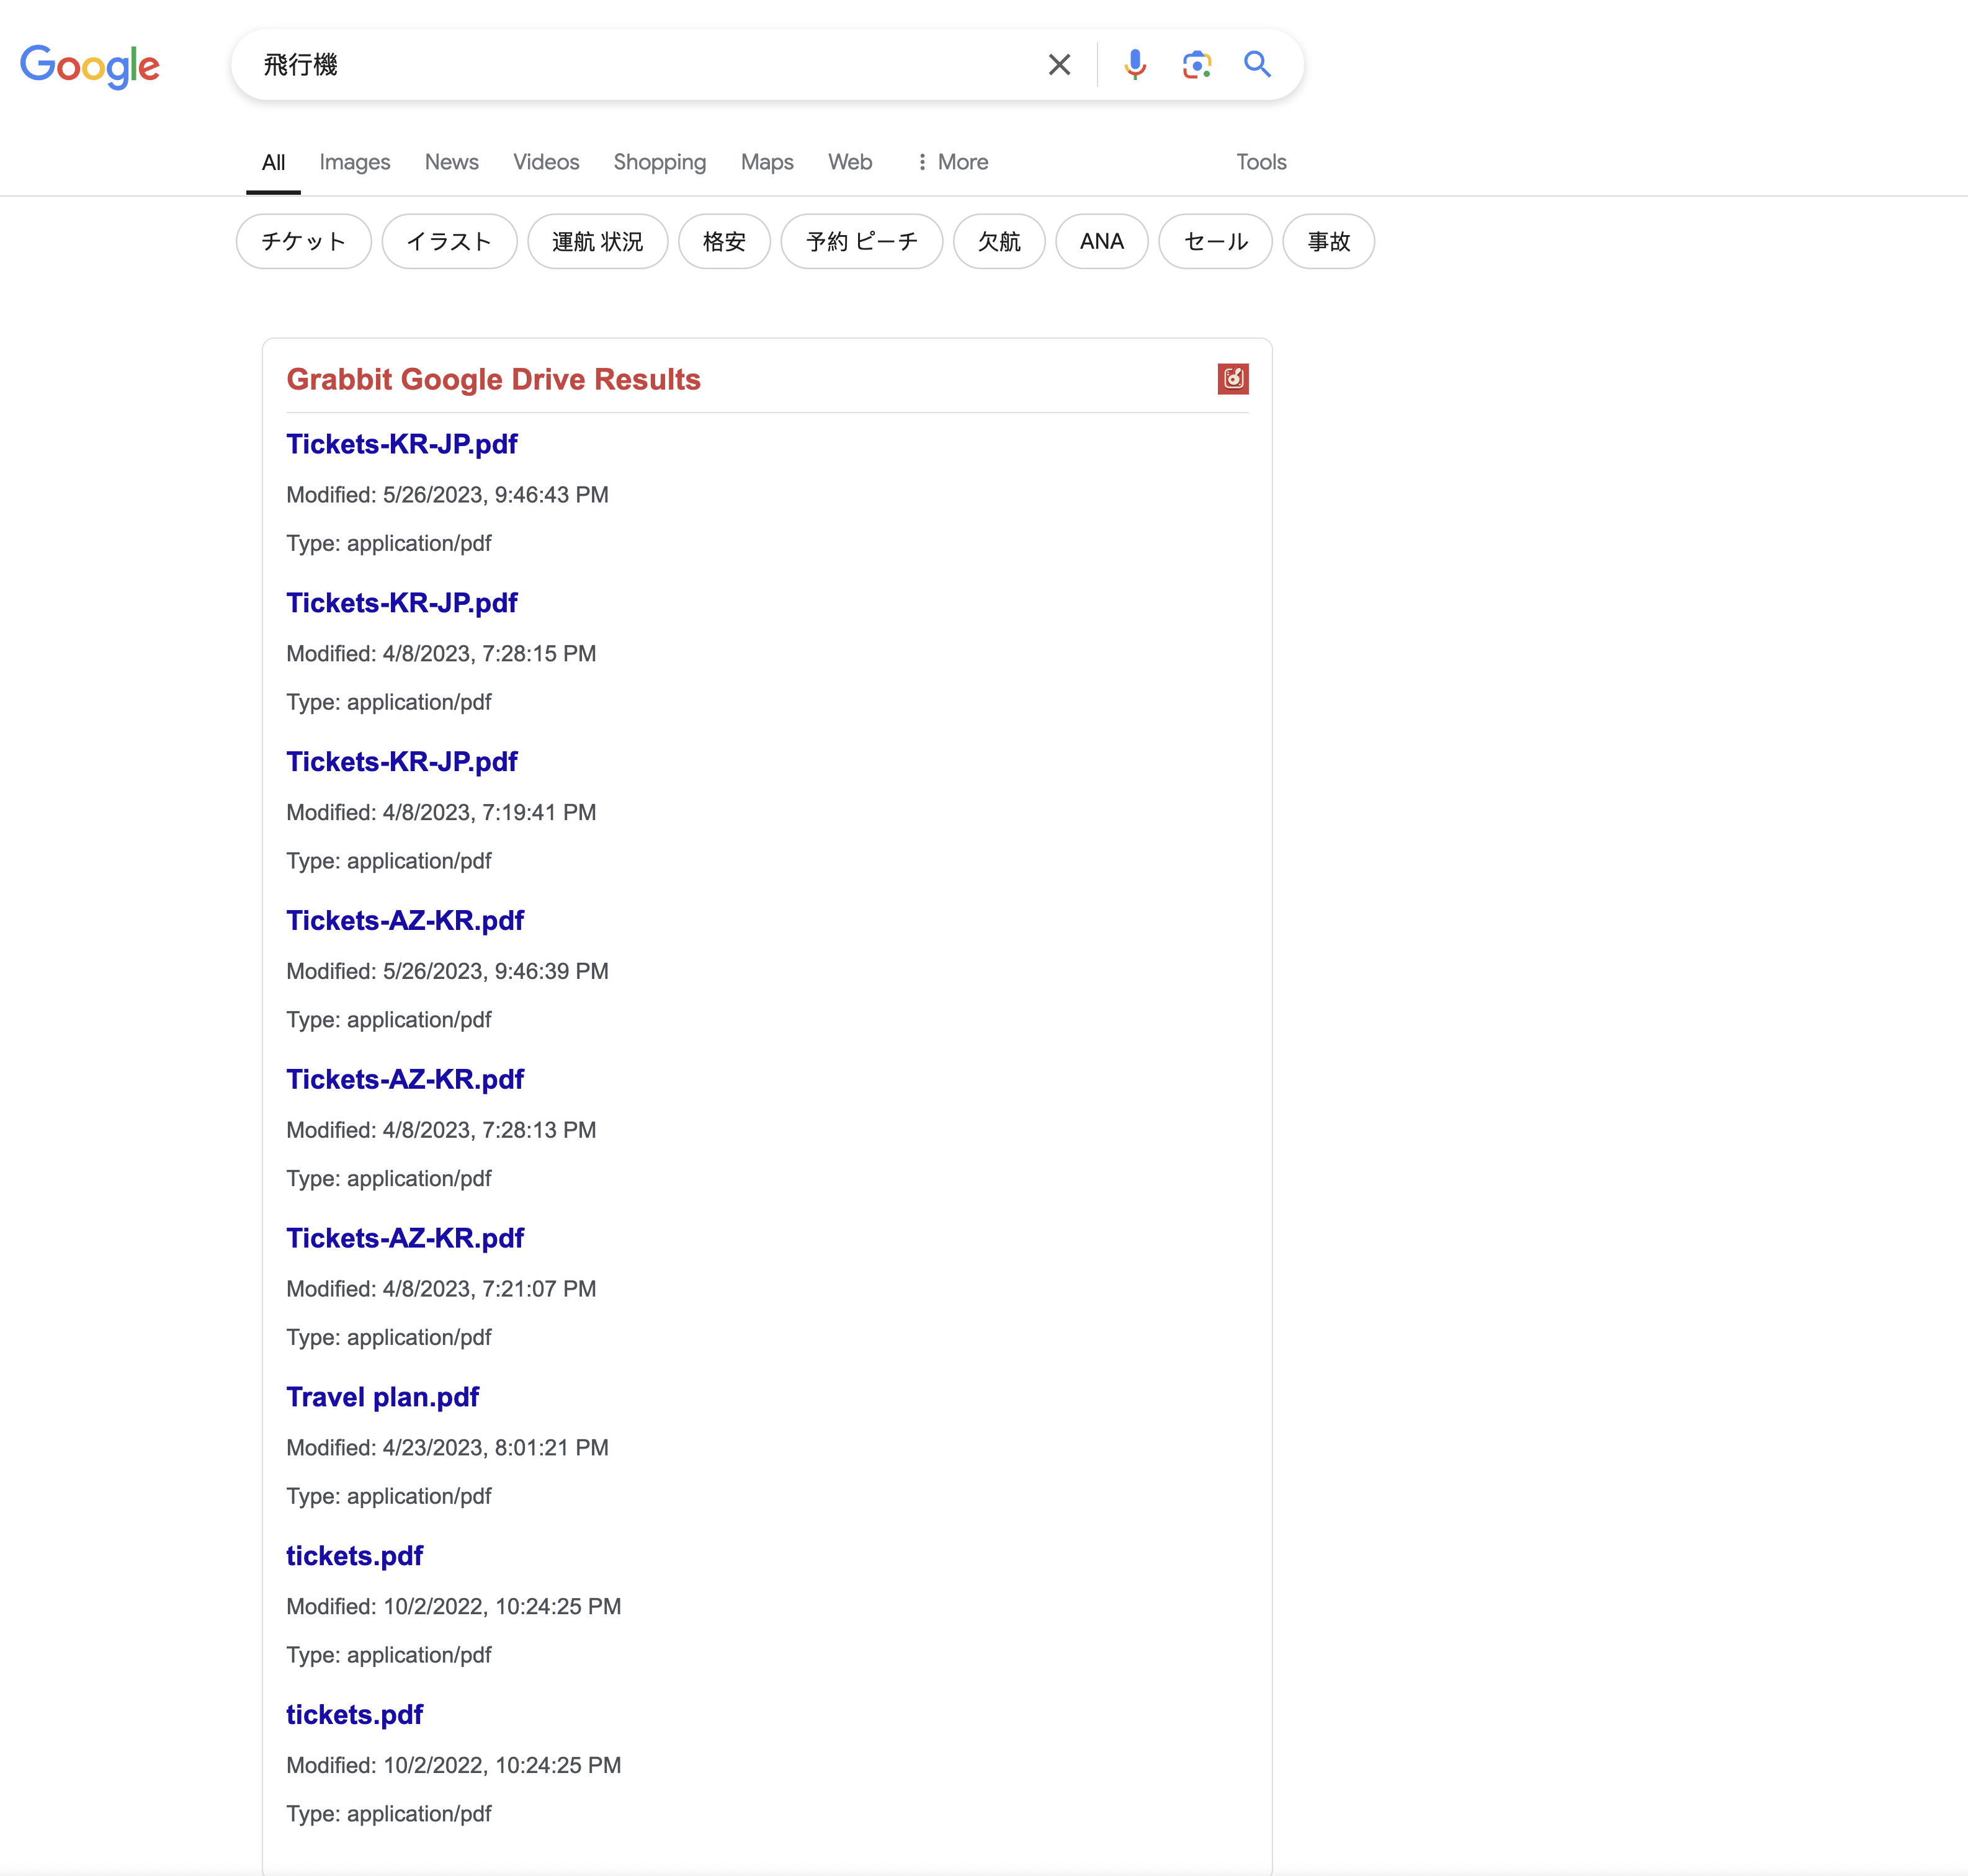Open the Travel plan.pdf link
The height and width of the screenshot is (1876, 1968).
coord(382,1397)
